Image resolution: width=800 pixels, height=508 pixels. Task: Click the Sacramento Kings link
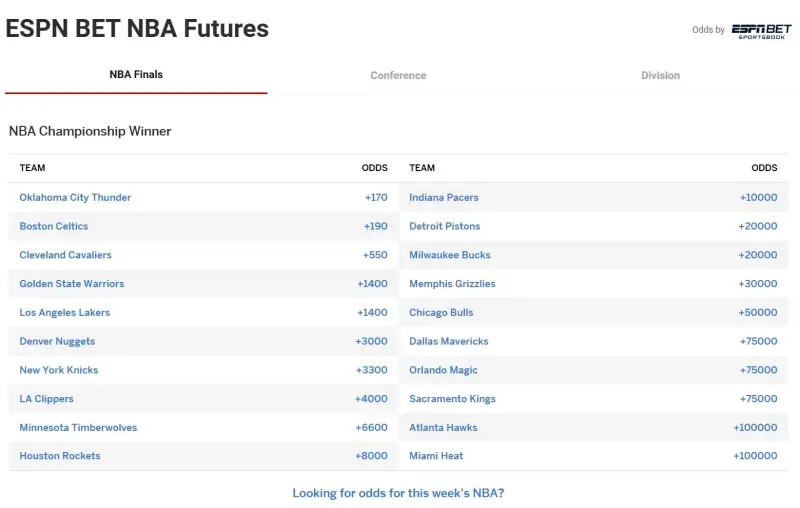coord(452,399)
